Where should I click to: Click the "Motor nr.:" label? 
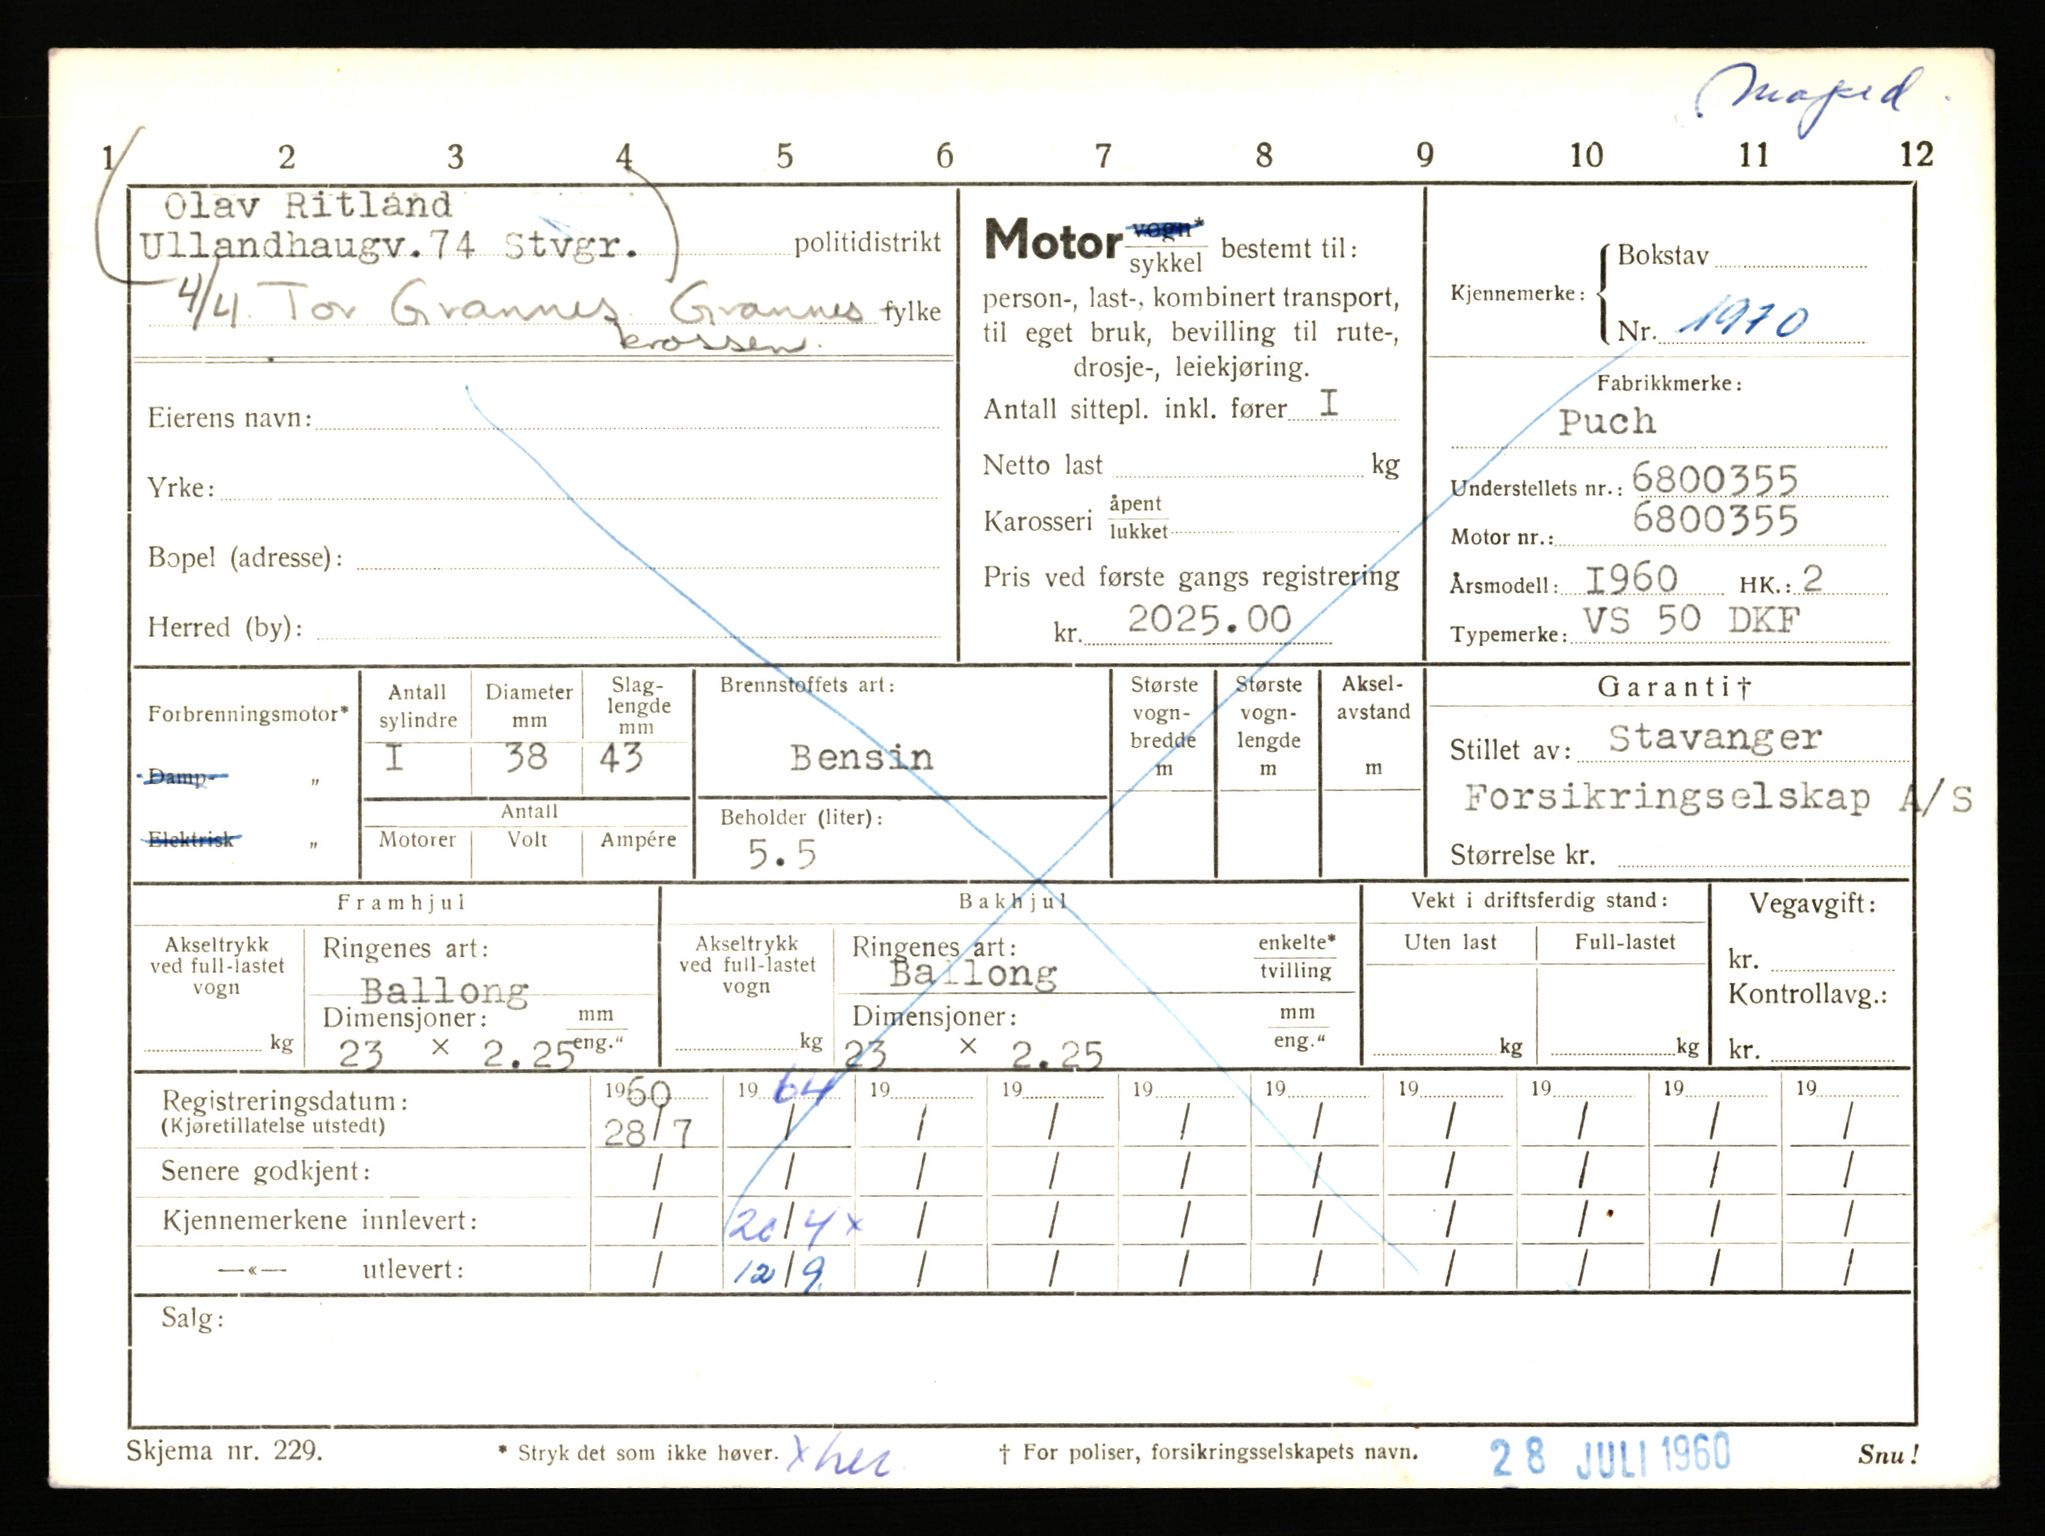click(1502, 537)
